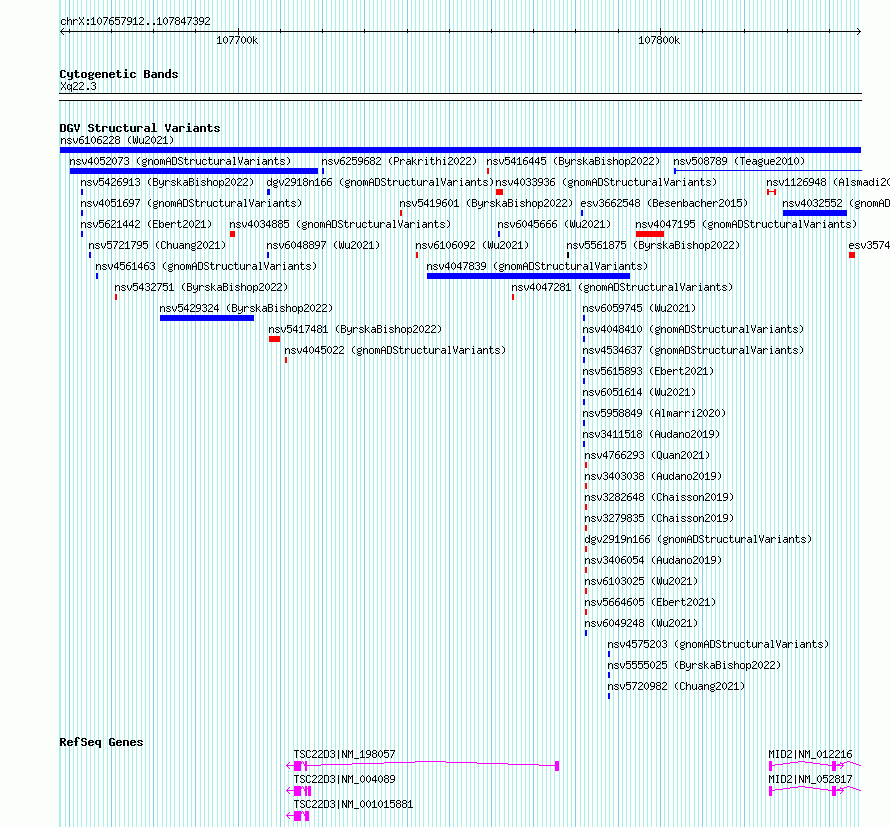Select nsv4048410 gnomAD variant label

point(693,329)
